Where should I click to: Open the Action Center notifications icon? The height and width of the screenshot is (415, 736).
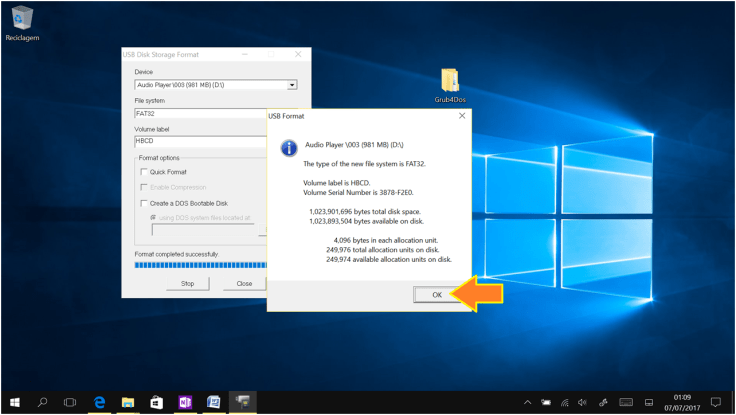click(x=715, y=402)
